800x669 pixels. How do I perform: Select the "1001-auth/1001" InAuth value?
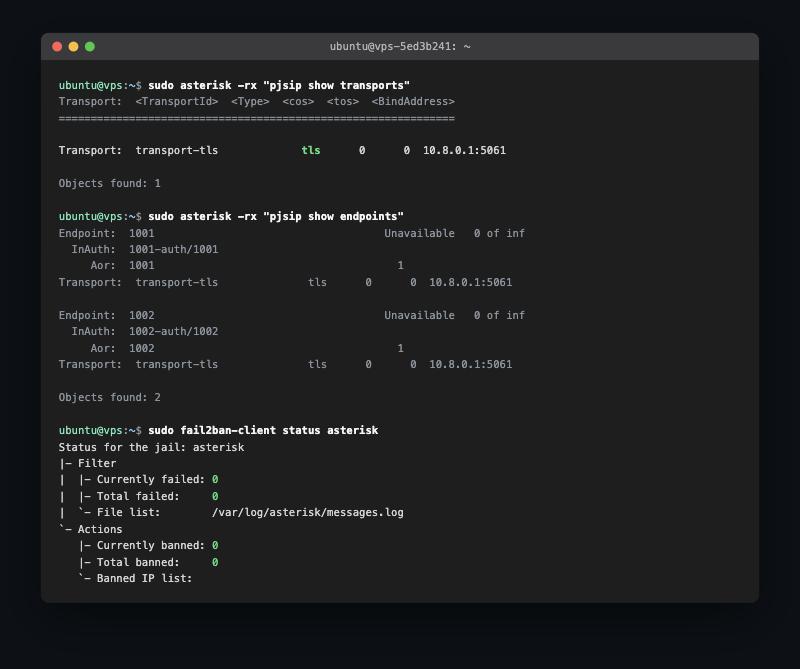(x=173, y=249)
